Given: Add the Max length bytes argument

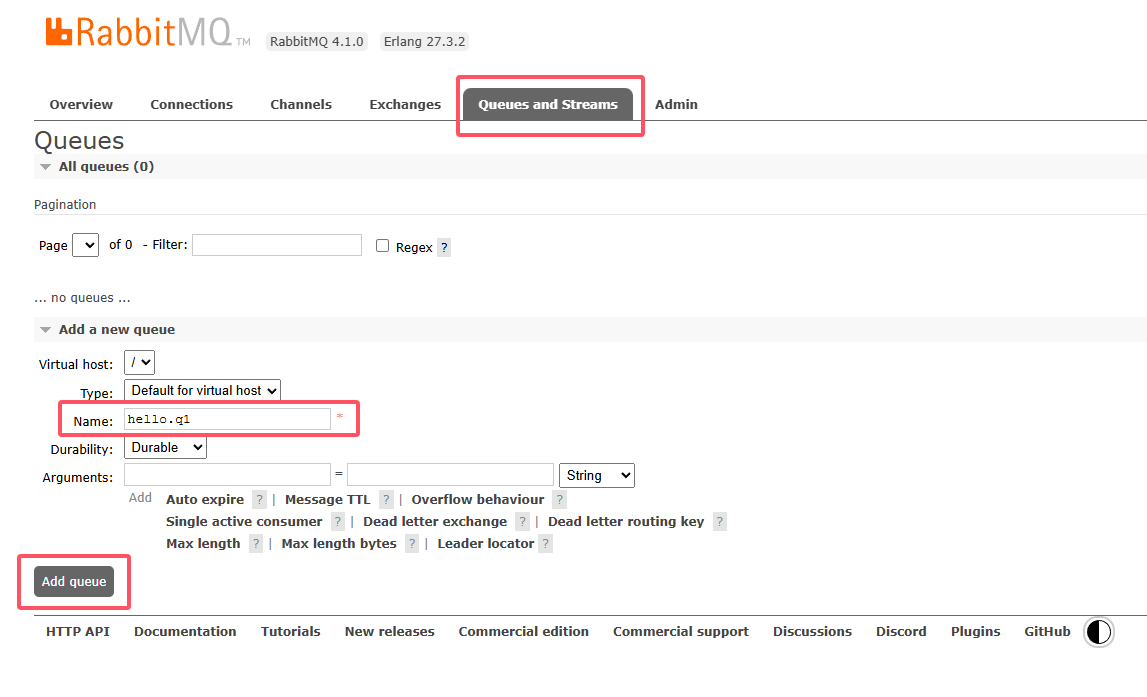Looking at the screenshot, I should coord(339,543).
